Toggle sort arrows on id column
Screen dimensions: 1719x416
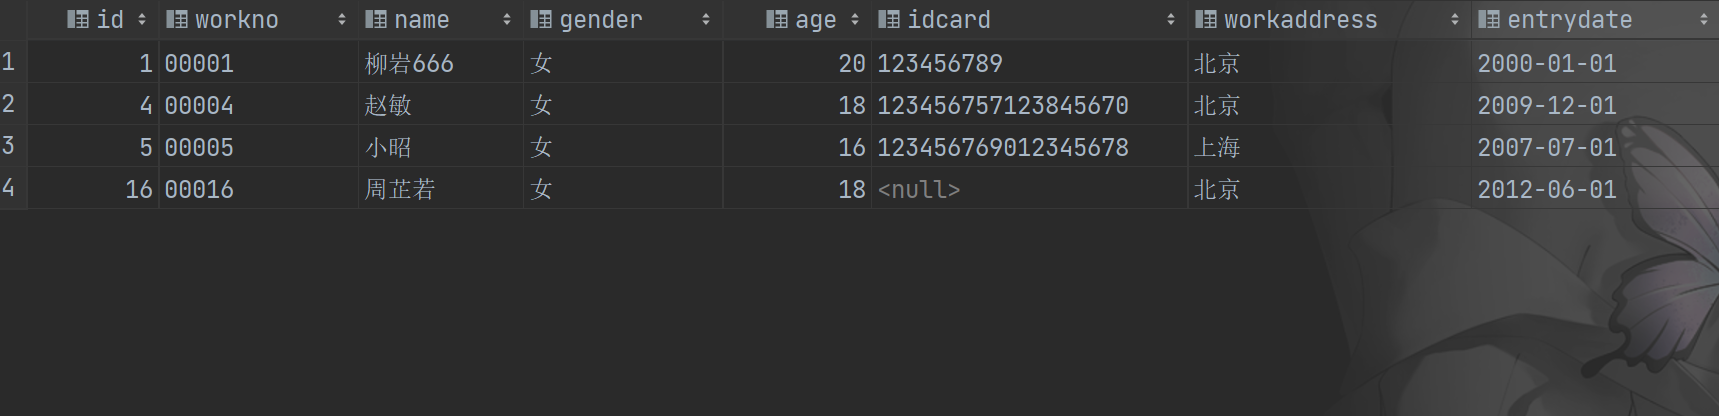pyautogui.click(x=142, y=19)
